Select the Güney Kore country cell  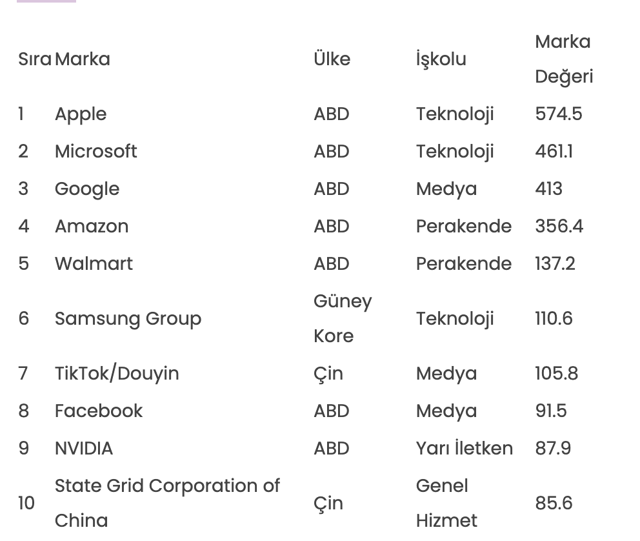pos(342,319)
